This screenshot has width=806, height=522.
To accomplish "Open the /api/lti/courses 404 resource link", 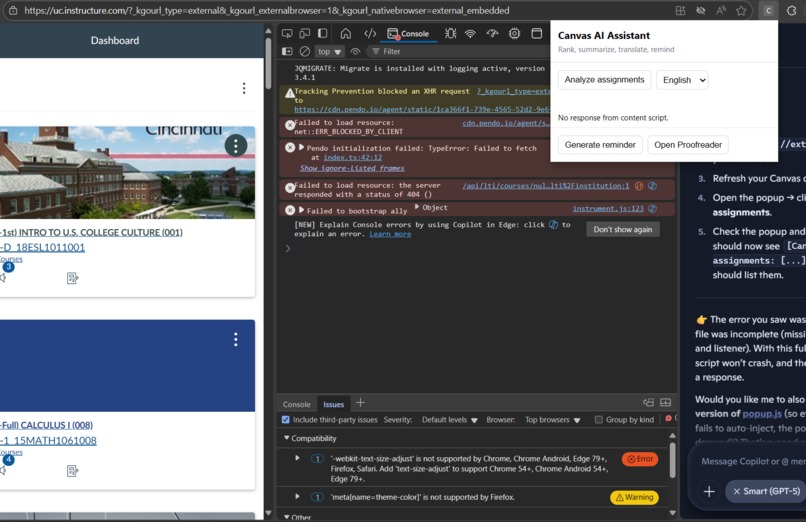I will pyautogui.click(x=545, y=186).
